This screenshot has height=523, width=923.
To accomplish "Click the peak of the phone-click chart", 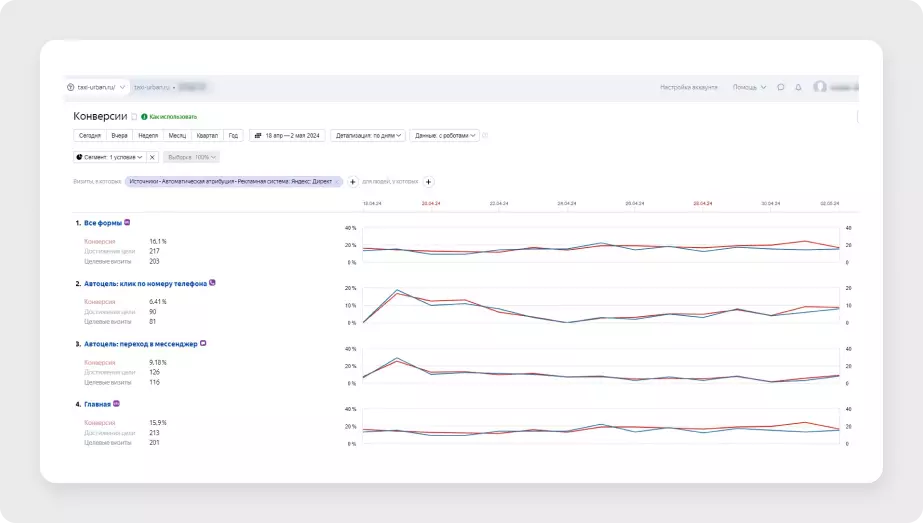I will (x=397, y=290).
